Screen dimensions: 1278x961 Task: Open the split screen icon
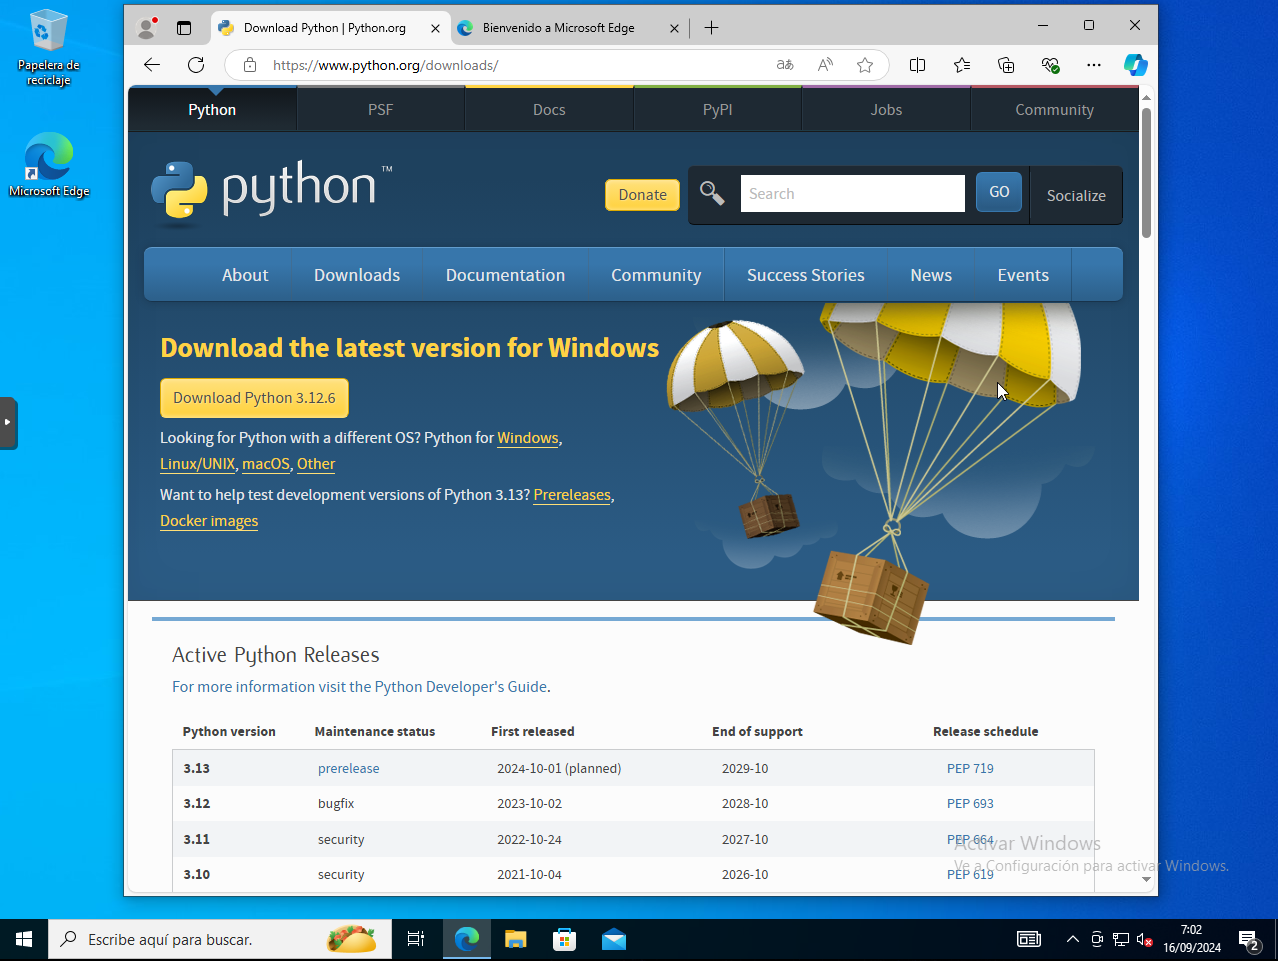coord(917,65)
